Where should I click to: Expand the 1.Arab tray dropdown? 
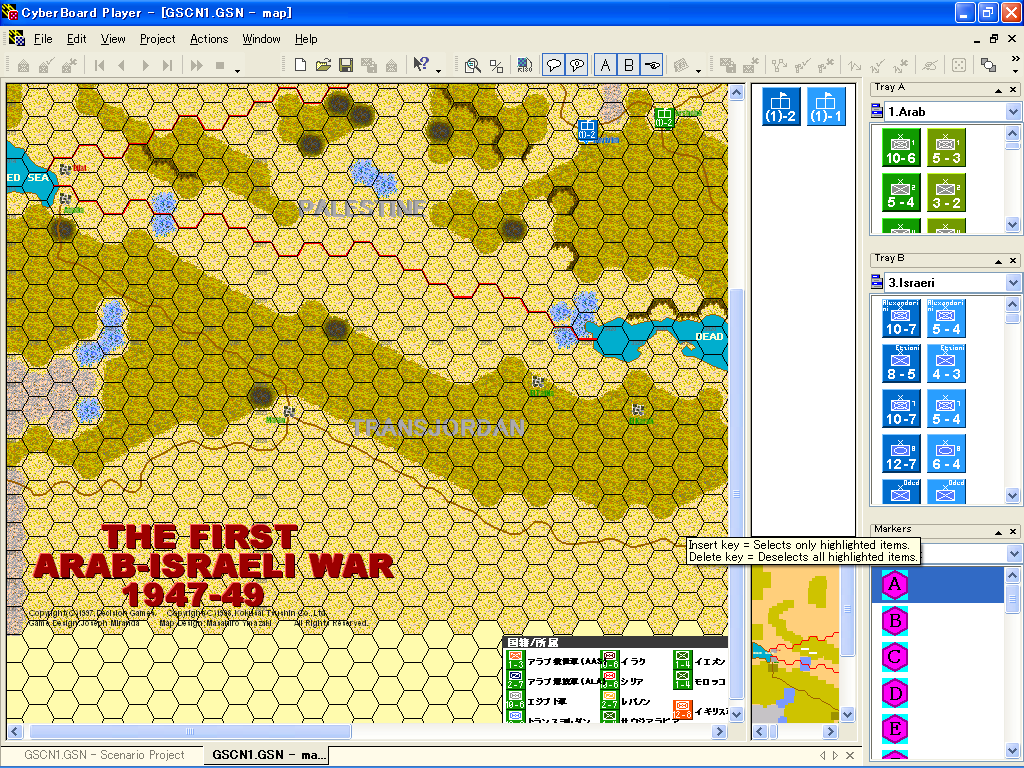coord(1013,112)
